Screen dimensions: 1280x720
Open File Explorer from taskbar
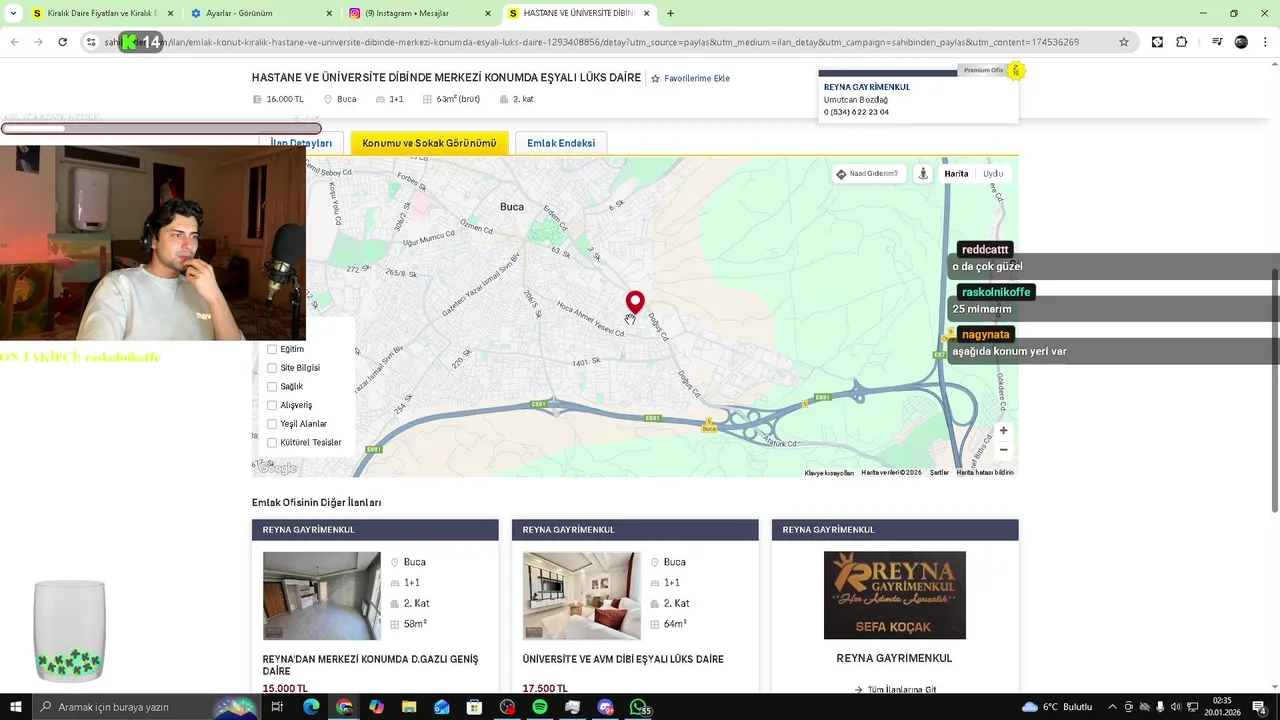(x=408, y=707)
